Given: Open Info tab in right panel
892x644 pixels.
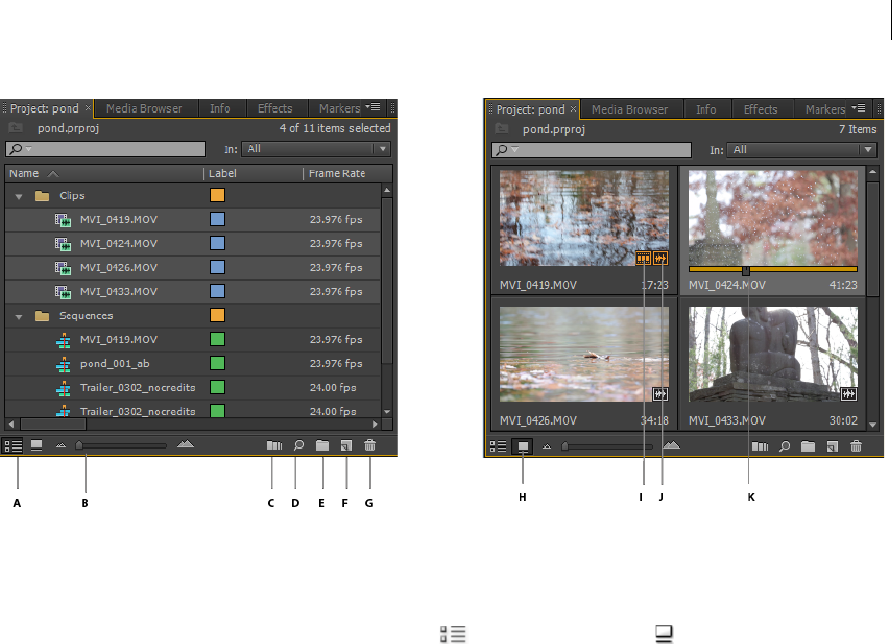Looking at the screenshot, I should pyautogui.click(x=706, y=109).
